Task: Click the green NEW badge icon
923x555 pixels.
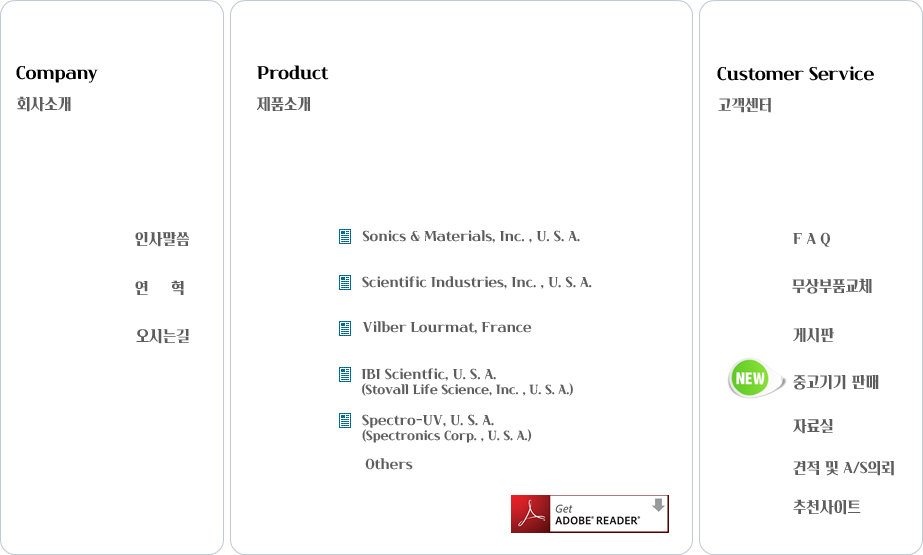Action: coord(749,378)
